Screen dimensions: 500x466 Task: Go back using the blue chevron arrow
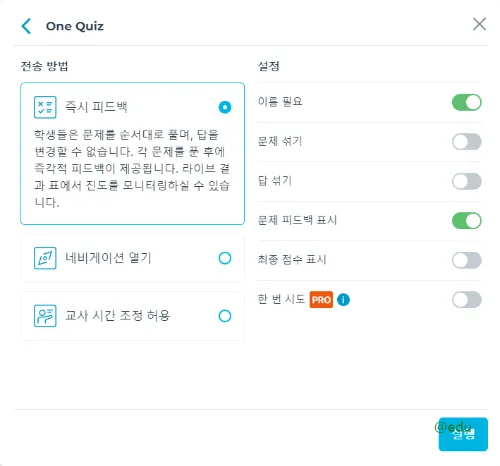pos(26,26)
